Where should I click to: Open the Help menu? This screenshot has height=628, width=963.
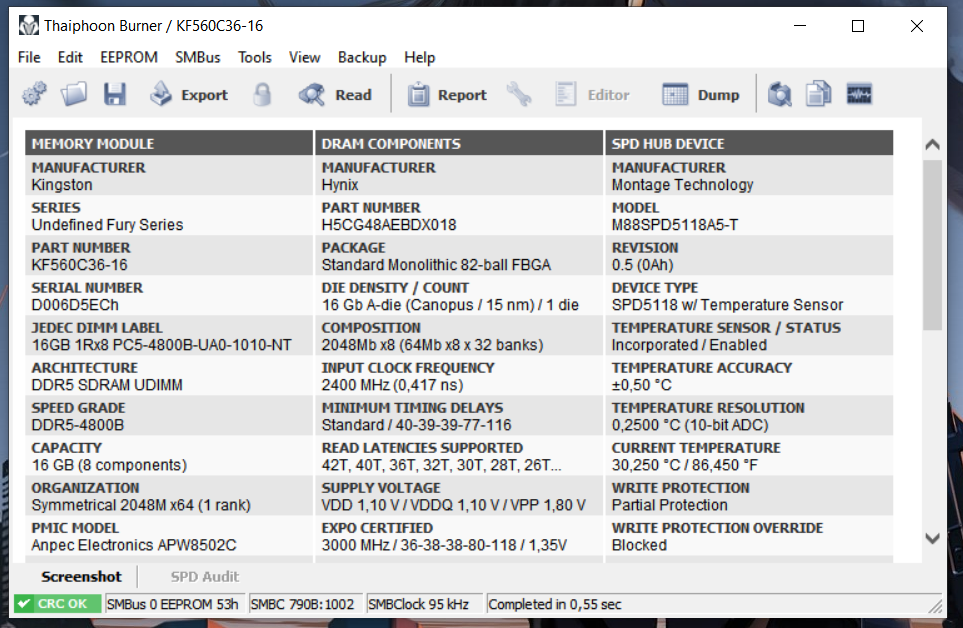pyautogui.click(x=419, y=57)
